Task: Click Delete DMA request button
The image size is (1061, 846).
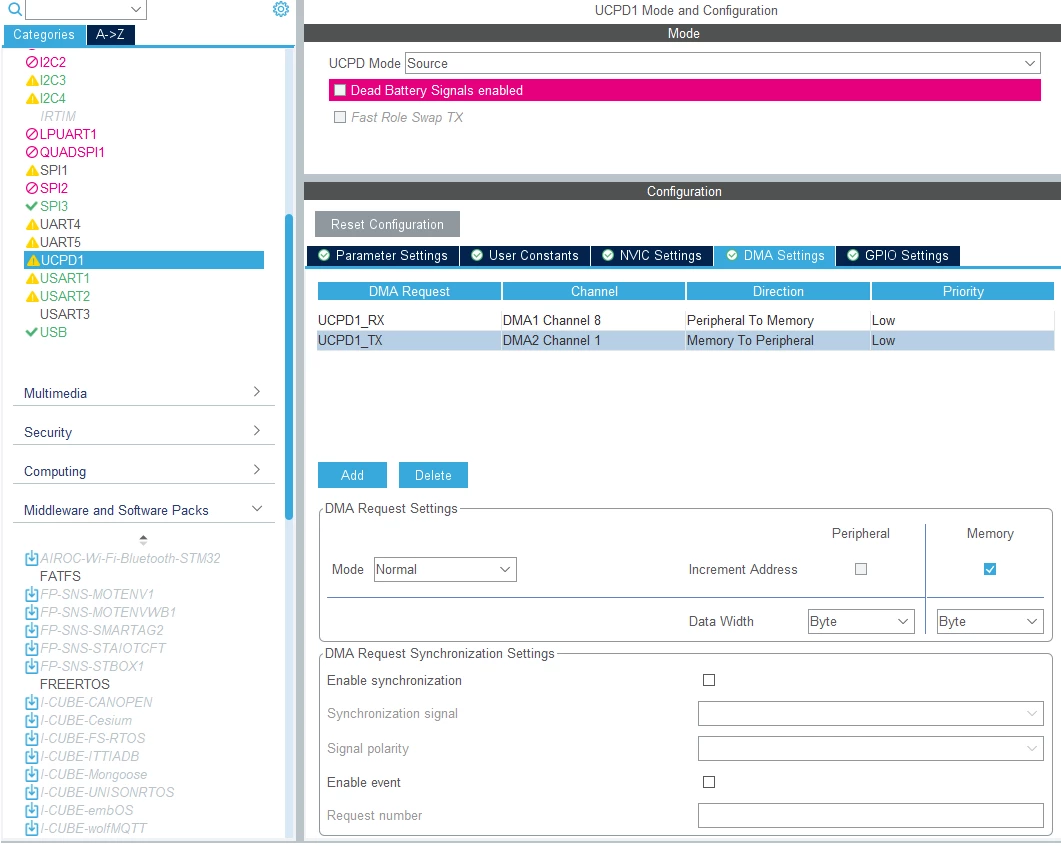Action: coord(433,475)
